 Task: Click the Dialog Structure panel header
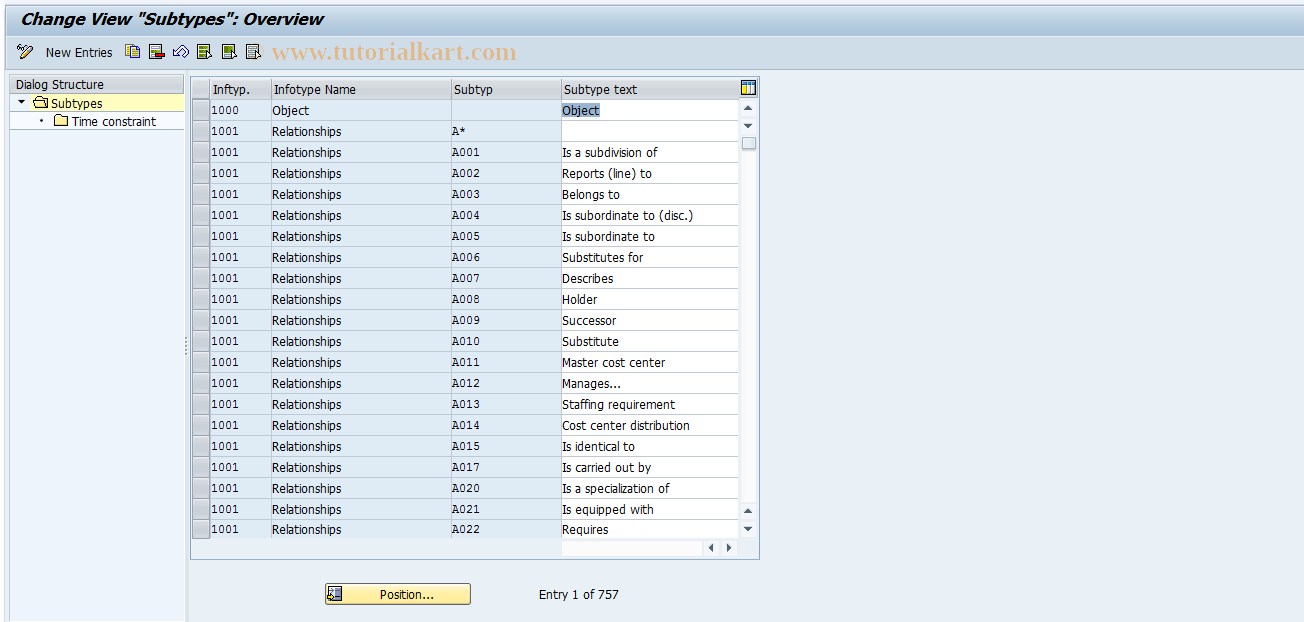(x=97, y=84)
